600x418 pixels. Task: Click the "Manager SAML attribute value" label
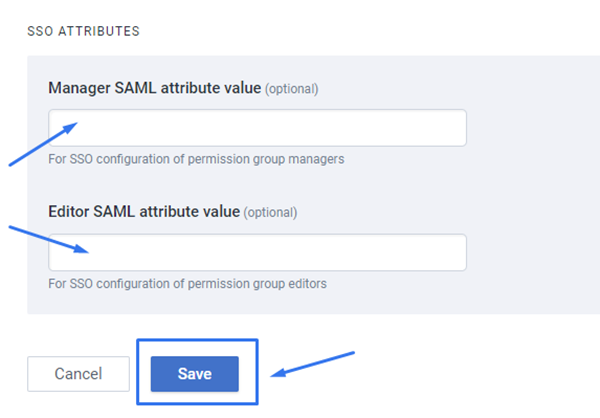154,88
